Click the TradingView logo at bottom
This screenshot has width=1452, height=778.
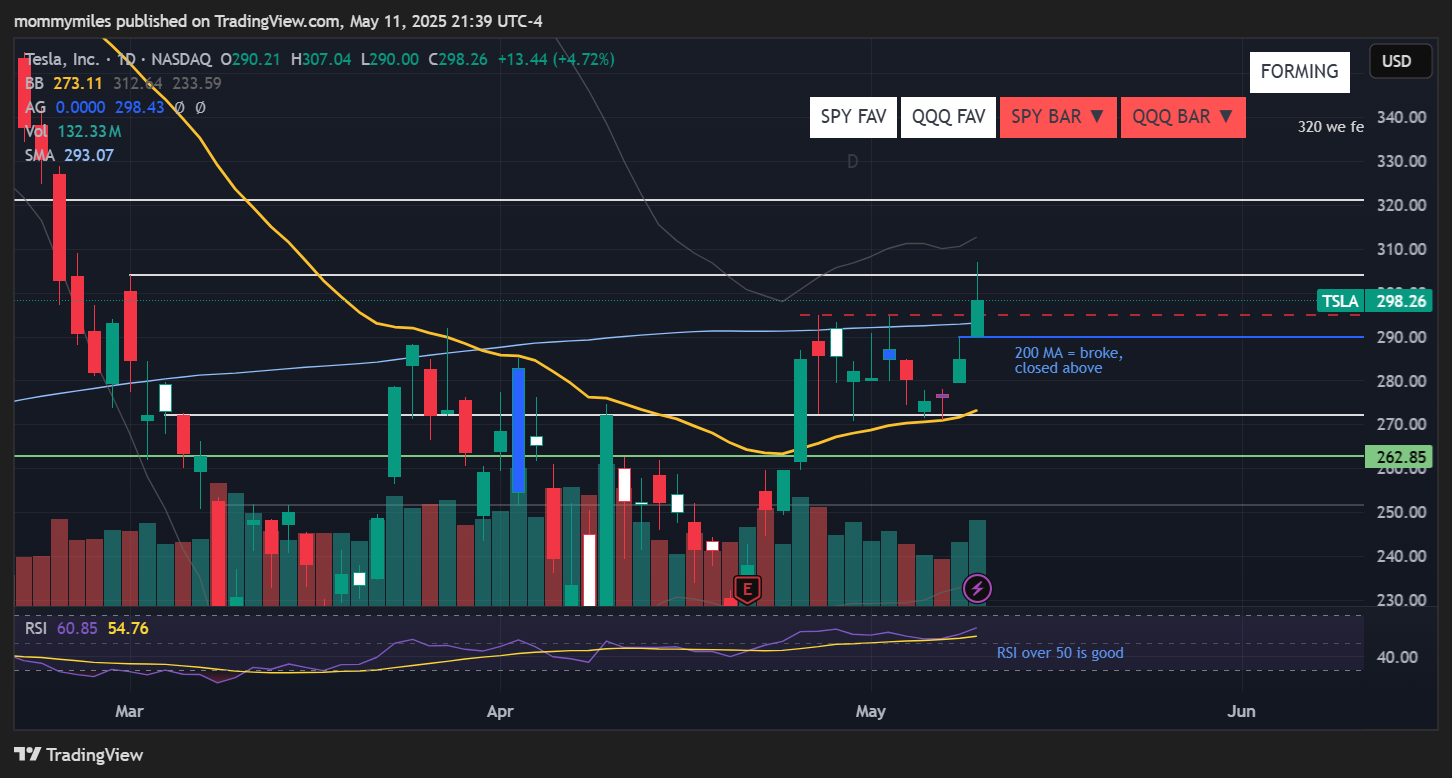tap(79, 755)
